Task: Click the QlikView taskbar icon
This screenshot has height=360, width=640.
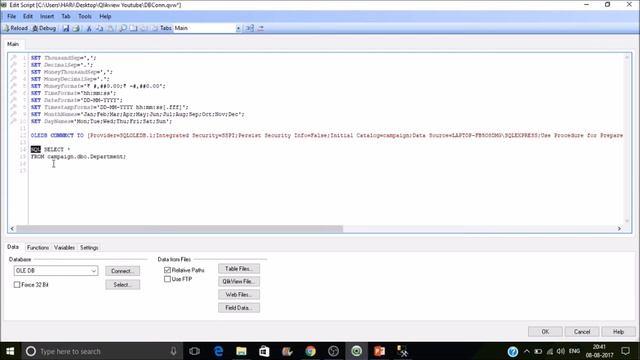Action: click(x=356, y=351)
